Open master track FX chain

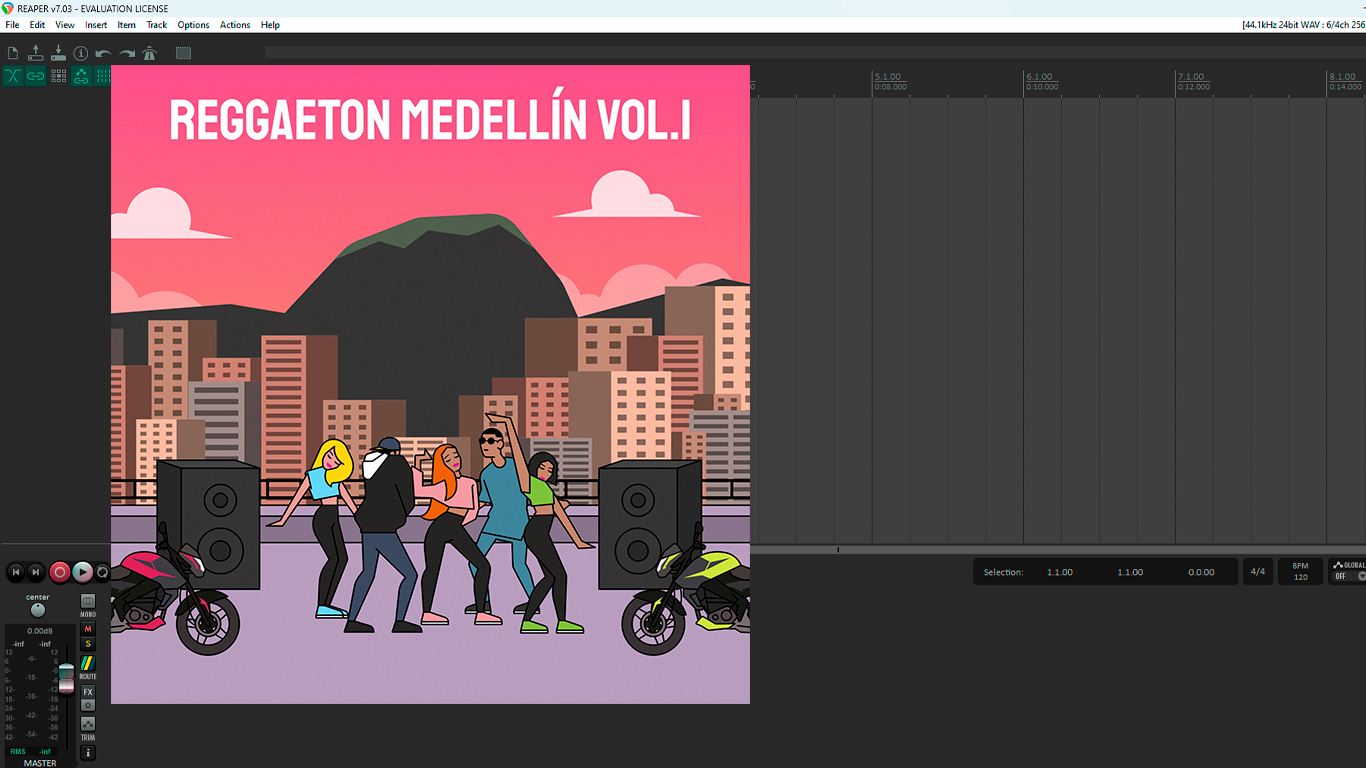[x=88, y=692]
